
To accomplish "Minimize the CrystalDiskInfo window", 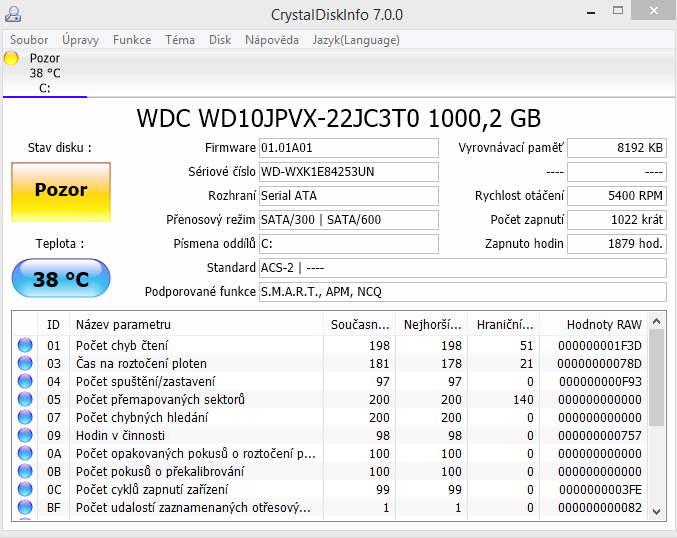I will click(x=591, y=13).
